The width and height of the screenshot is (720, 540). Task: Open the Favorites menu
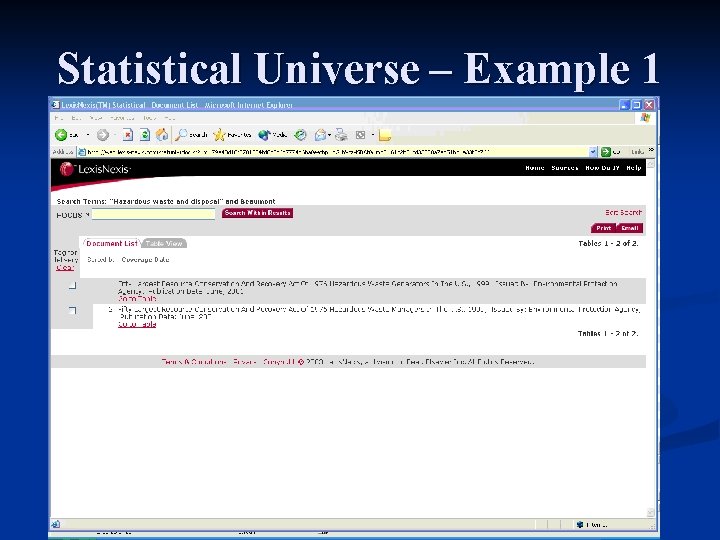point(122,118)
